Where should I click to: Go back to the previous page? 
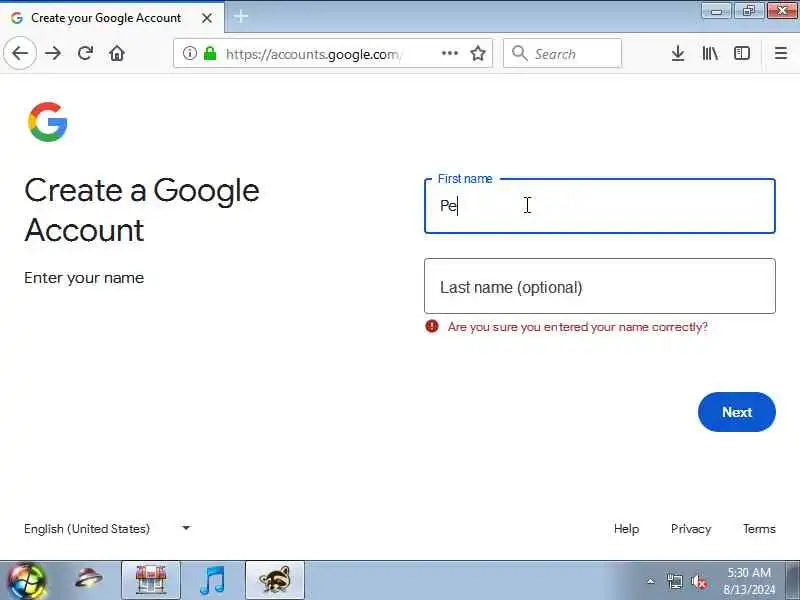(x=20, y=53)
